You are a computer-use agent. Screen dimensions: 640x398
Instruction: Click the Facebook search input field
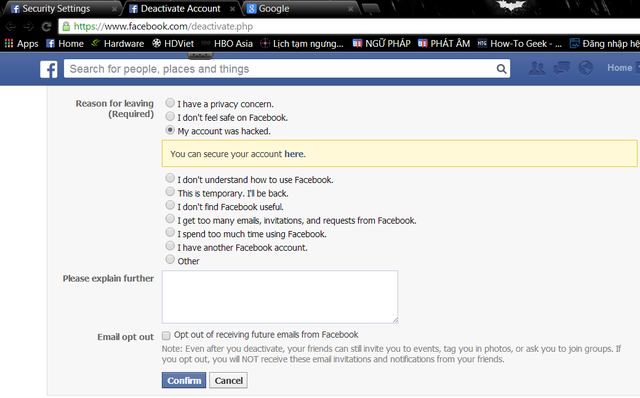coord(282,69)
